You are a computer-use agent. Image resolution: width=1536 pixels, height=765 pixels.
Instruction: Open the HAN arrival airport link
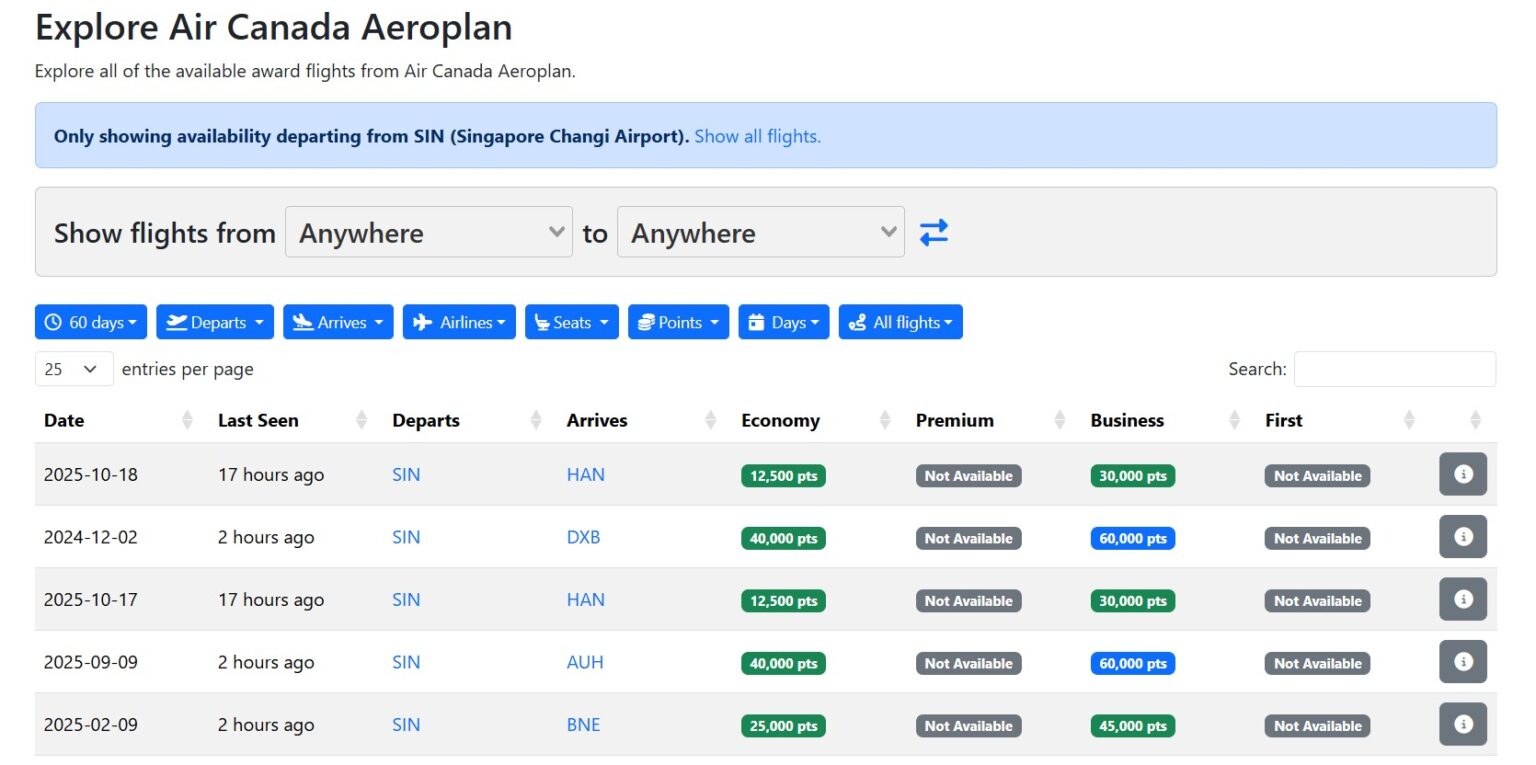(585, 474)
